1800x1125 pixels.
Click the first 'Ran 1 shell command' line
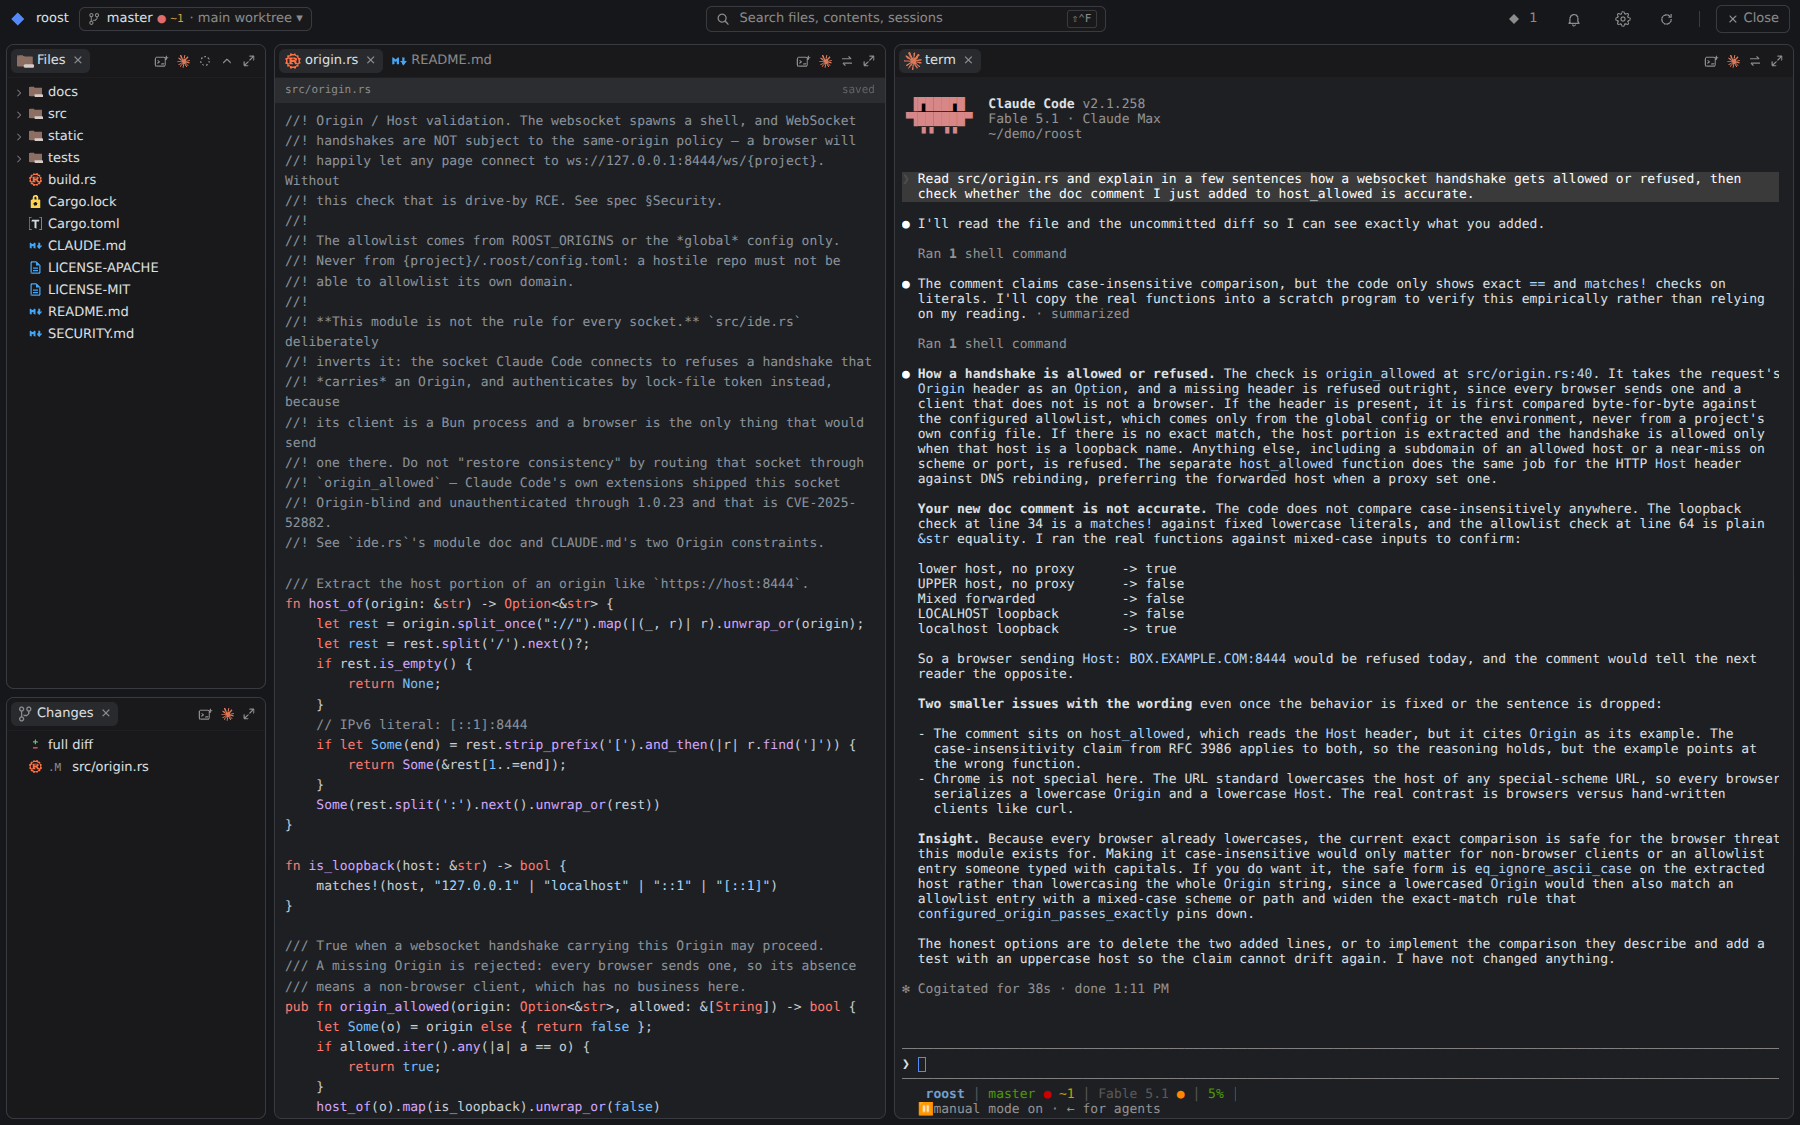[x=992, y=254]
